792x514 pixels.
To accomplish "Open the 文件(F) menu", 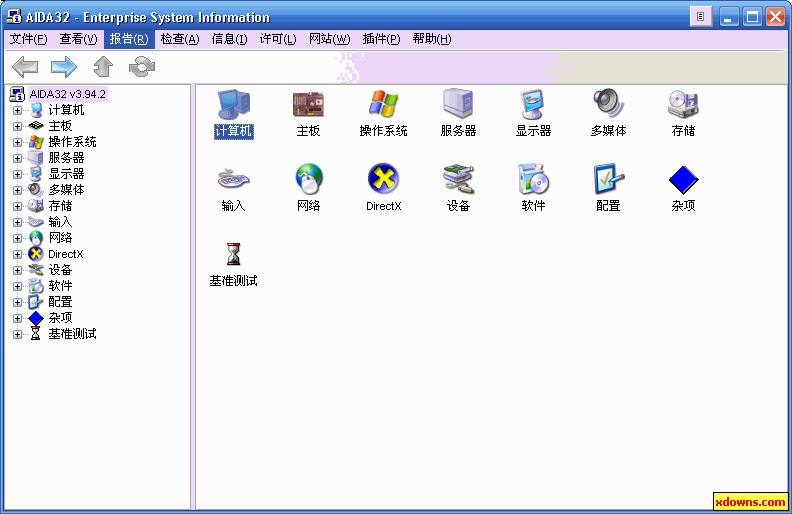I will point(28,39).
